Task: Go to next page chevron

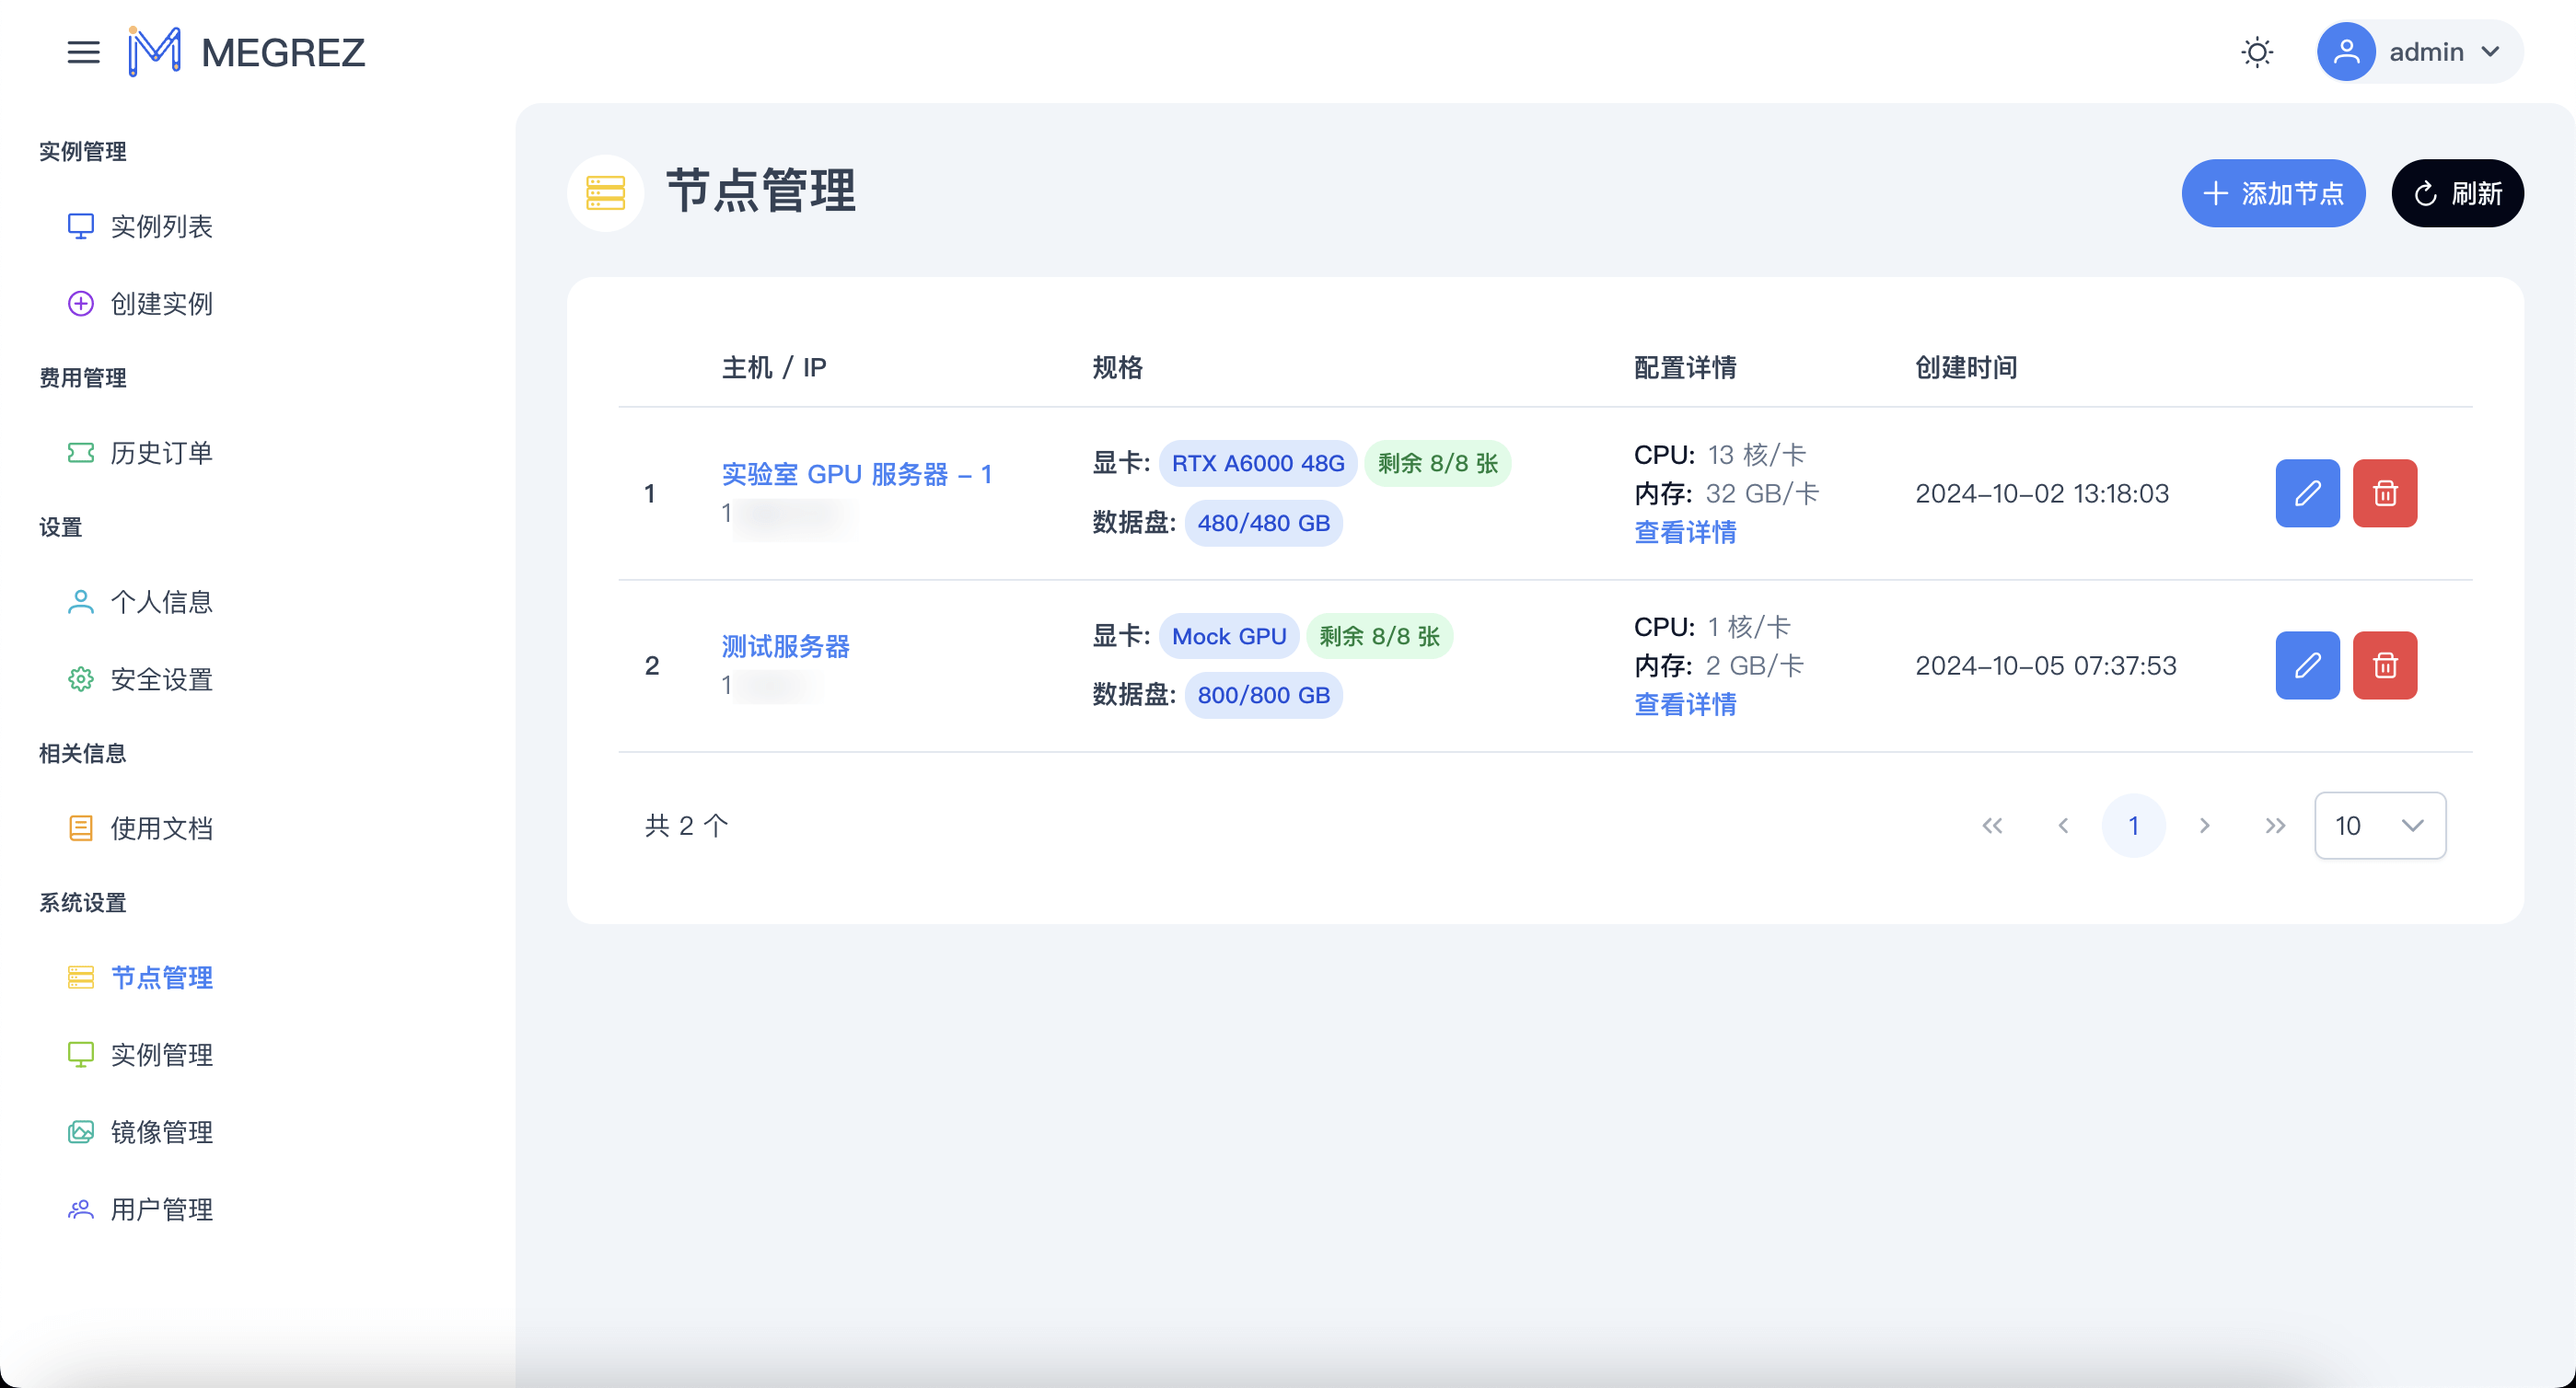Action: (2204, 826)
